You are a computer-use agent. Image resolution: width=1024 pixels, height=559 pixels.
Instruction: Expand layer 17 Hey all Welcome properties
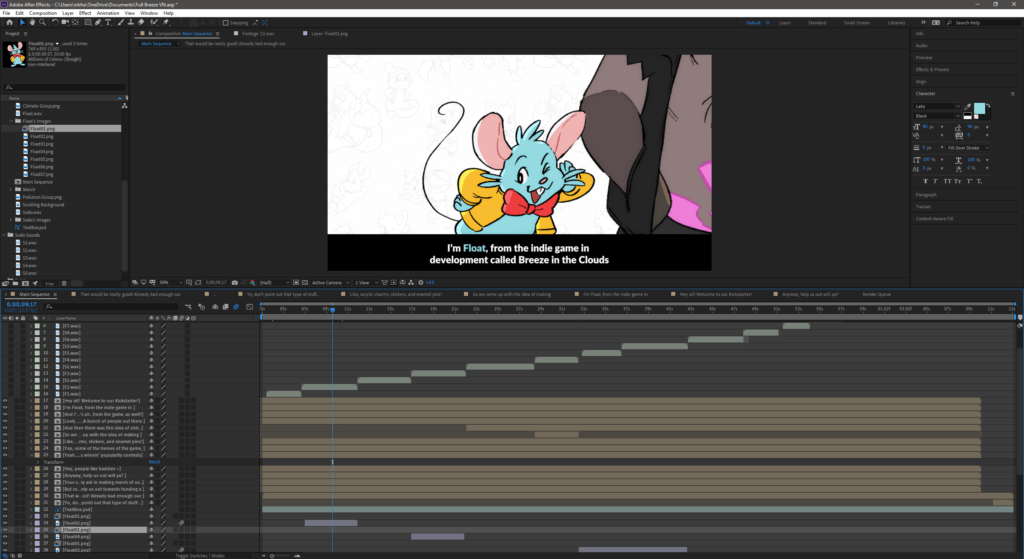31,400
